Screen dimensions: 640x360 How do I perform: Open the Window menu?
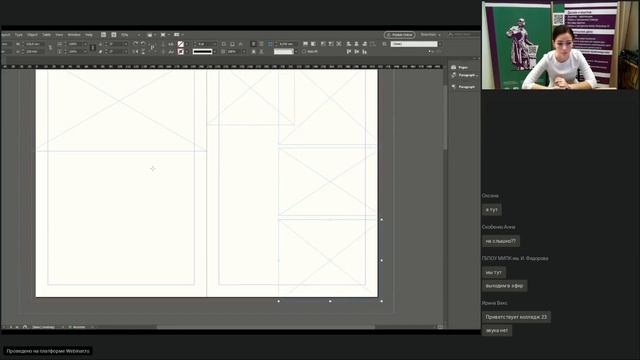pos(74,35)
